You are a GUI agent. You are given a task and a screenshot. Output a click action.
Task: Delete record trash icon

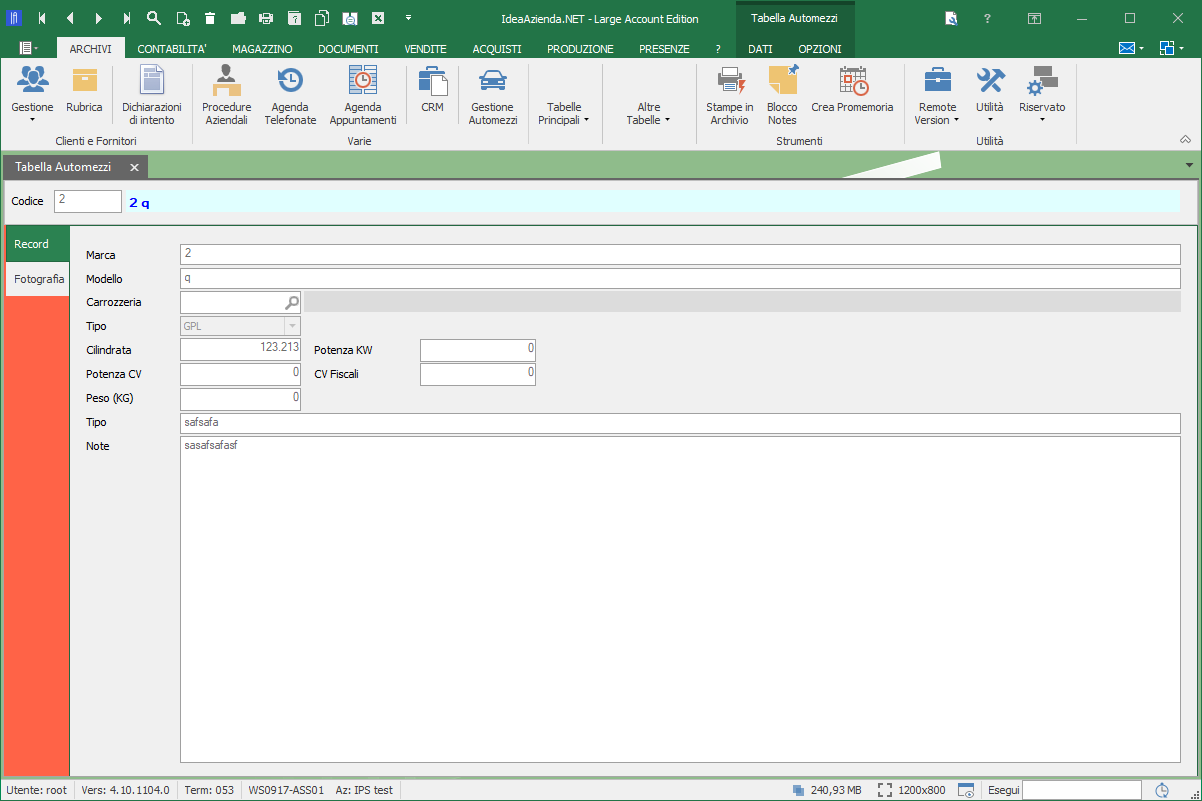210,18
